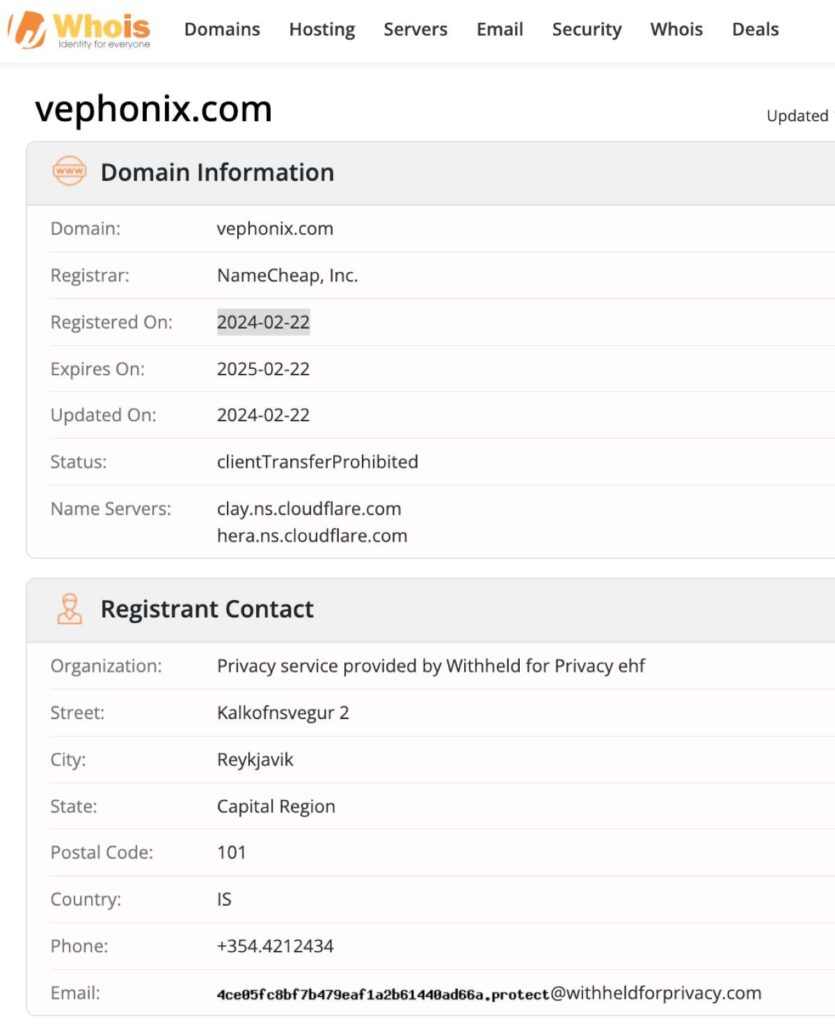The width and height of the screenshot is (835, 1024).
Task: Open the Servers menu item
Action: coord(415,29)
